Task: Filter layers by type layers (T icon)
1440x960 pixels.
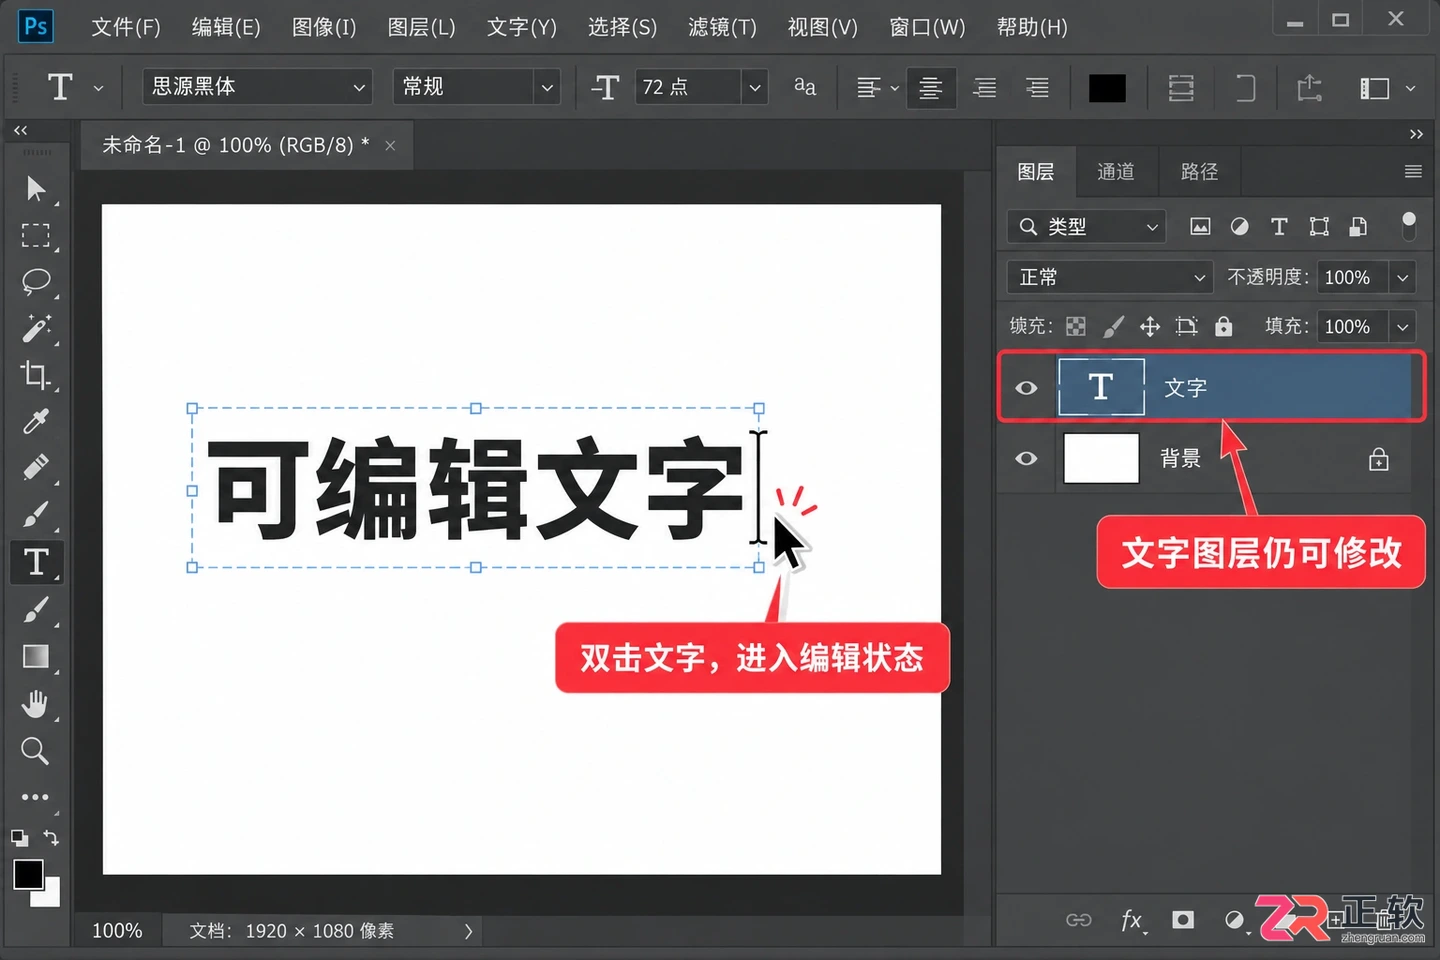Action: [1279, 227]
